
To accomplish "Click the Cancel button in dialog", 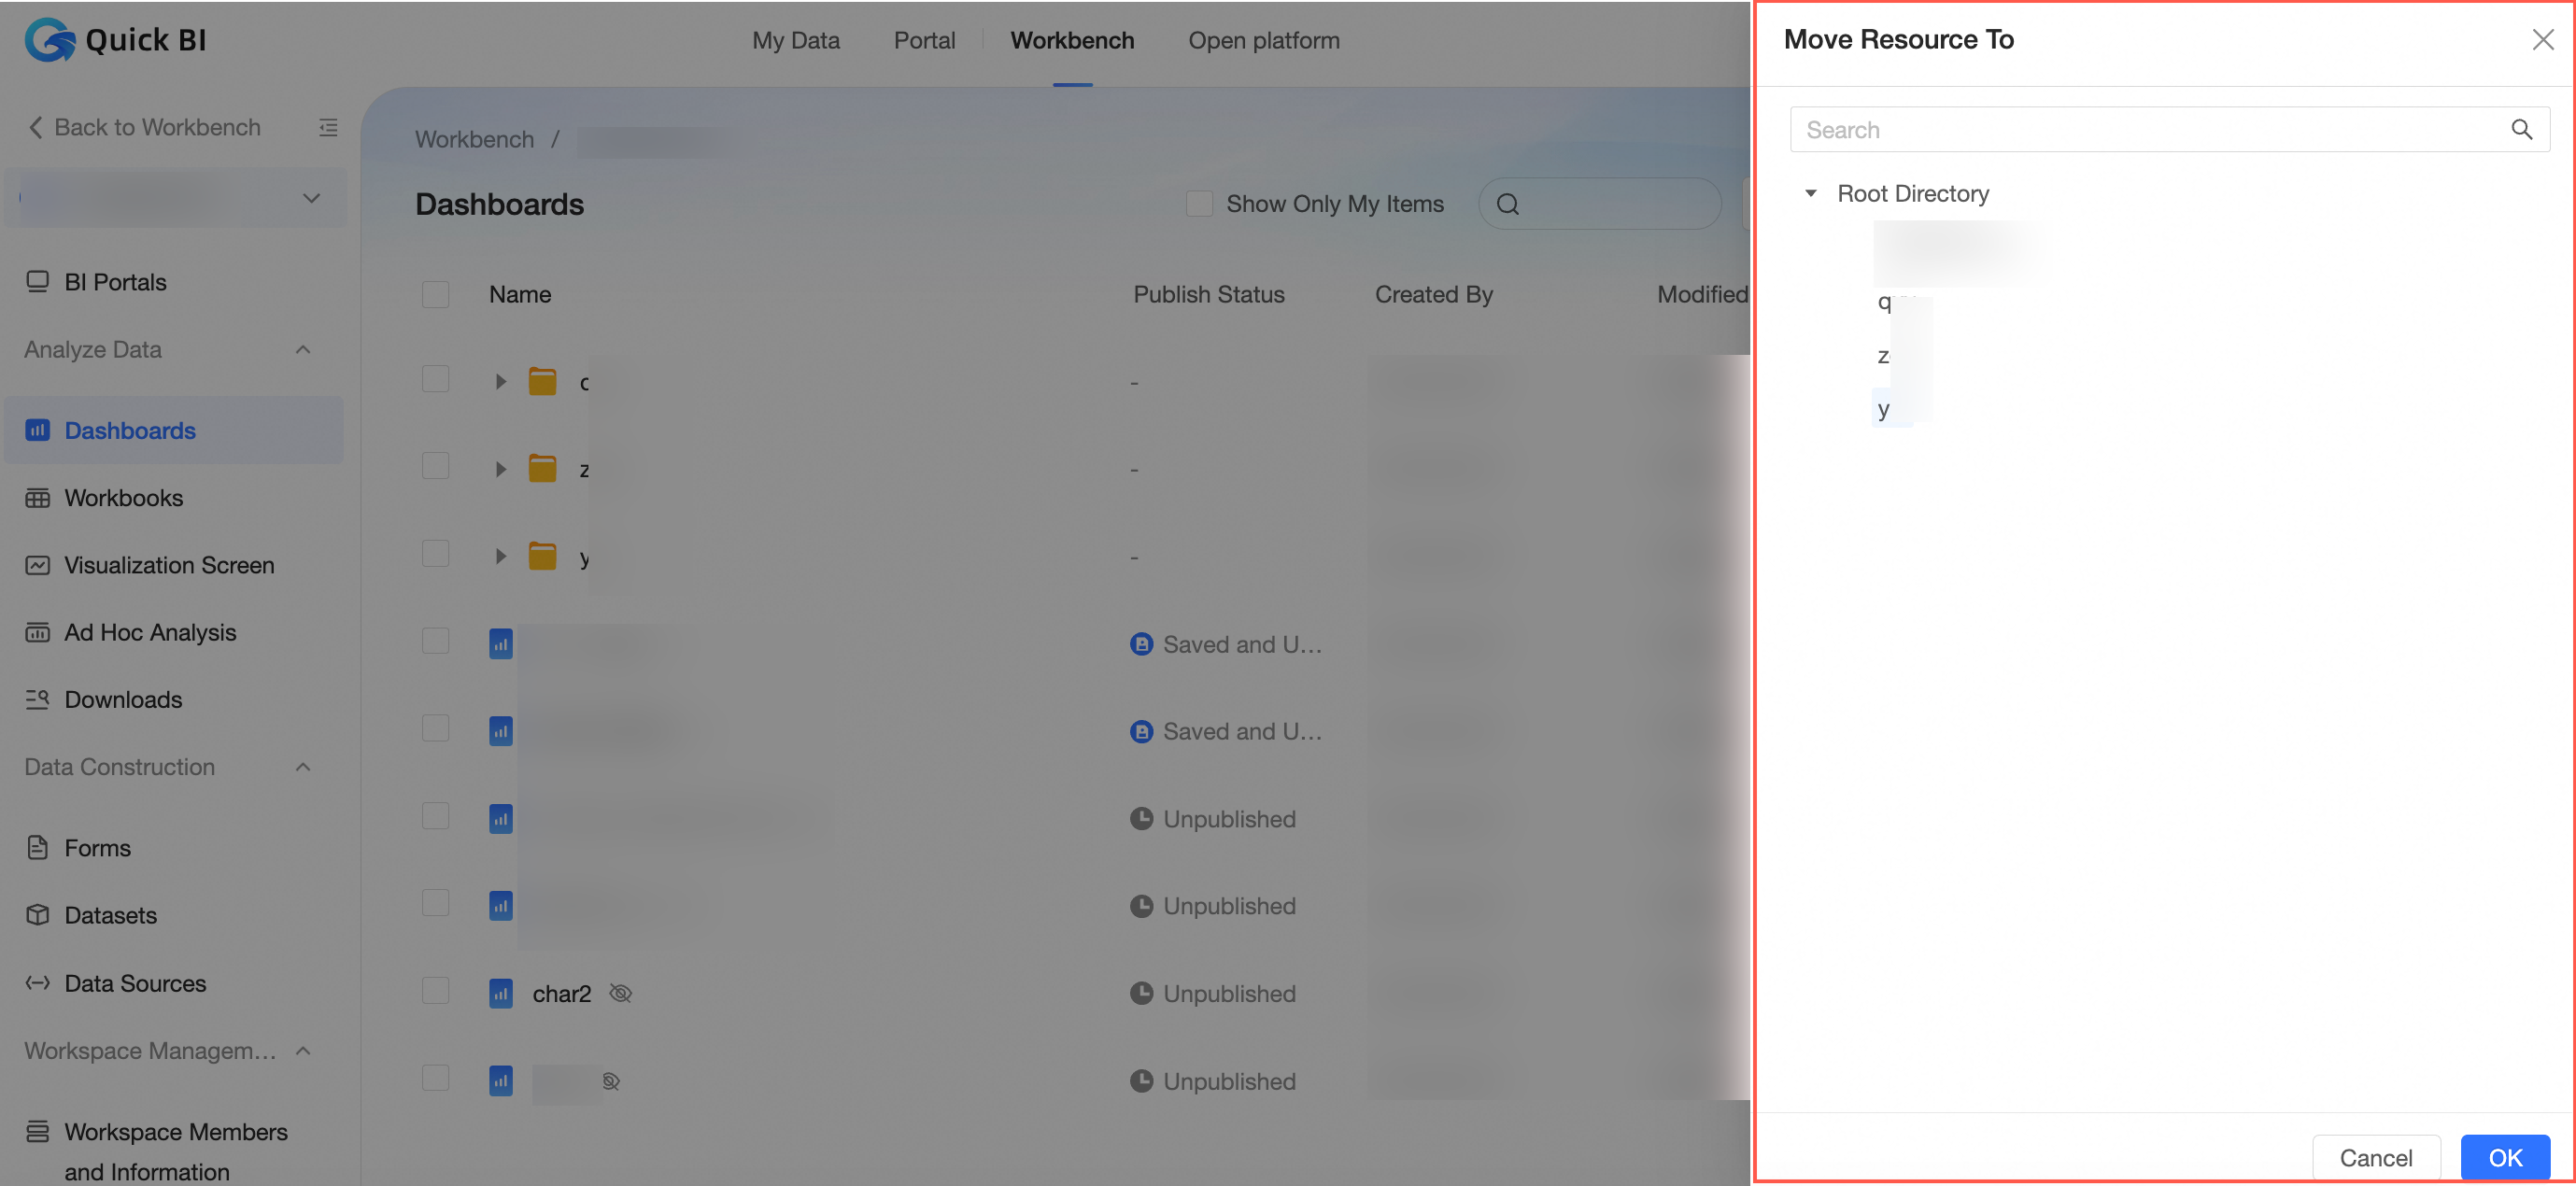I will pyautogui.click(x=2375, y=1157).
